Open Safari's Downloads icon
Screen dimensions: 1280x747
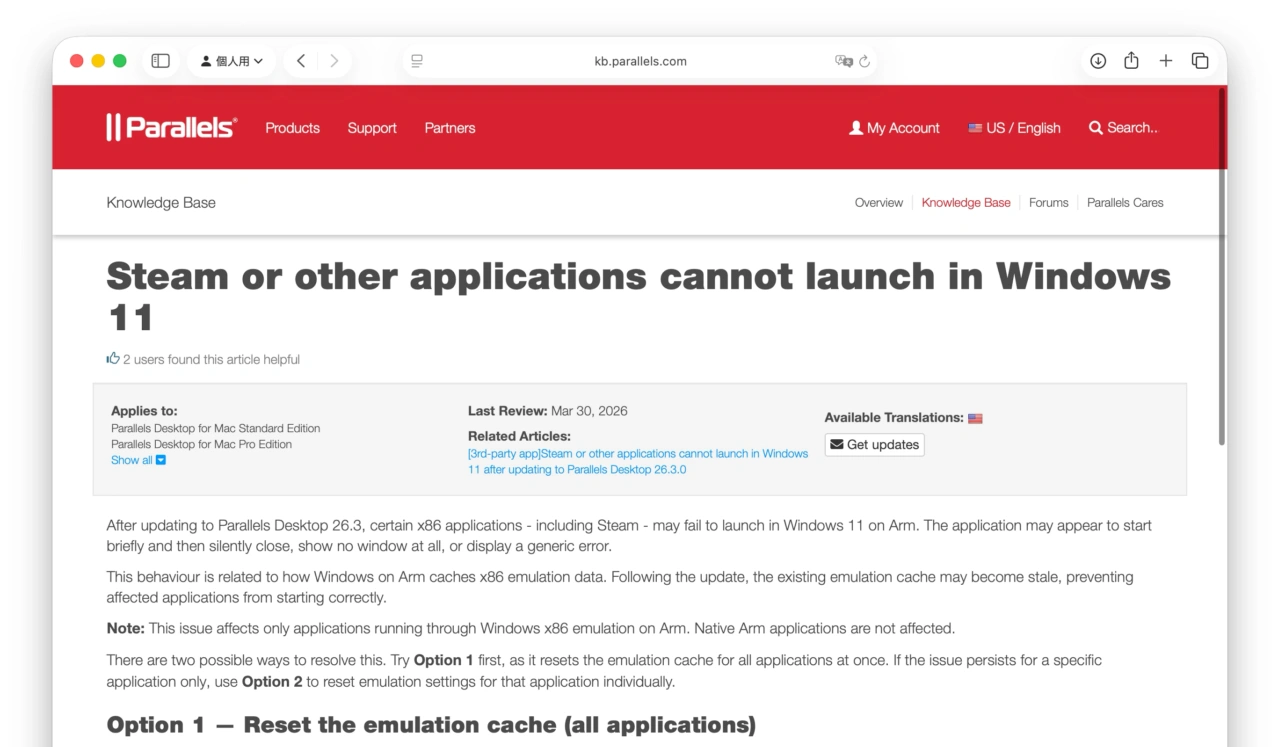point(1097,60)
